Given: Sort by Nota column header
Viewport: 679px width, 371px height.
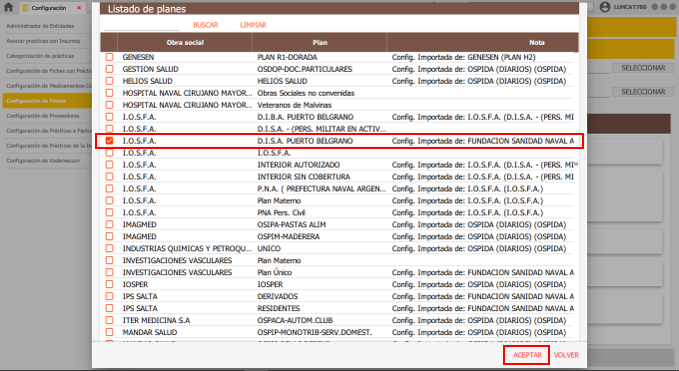Looking at the screenshot, I should point(536,42).
